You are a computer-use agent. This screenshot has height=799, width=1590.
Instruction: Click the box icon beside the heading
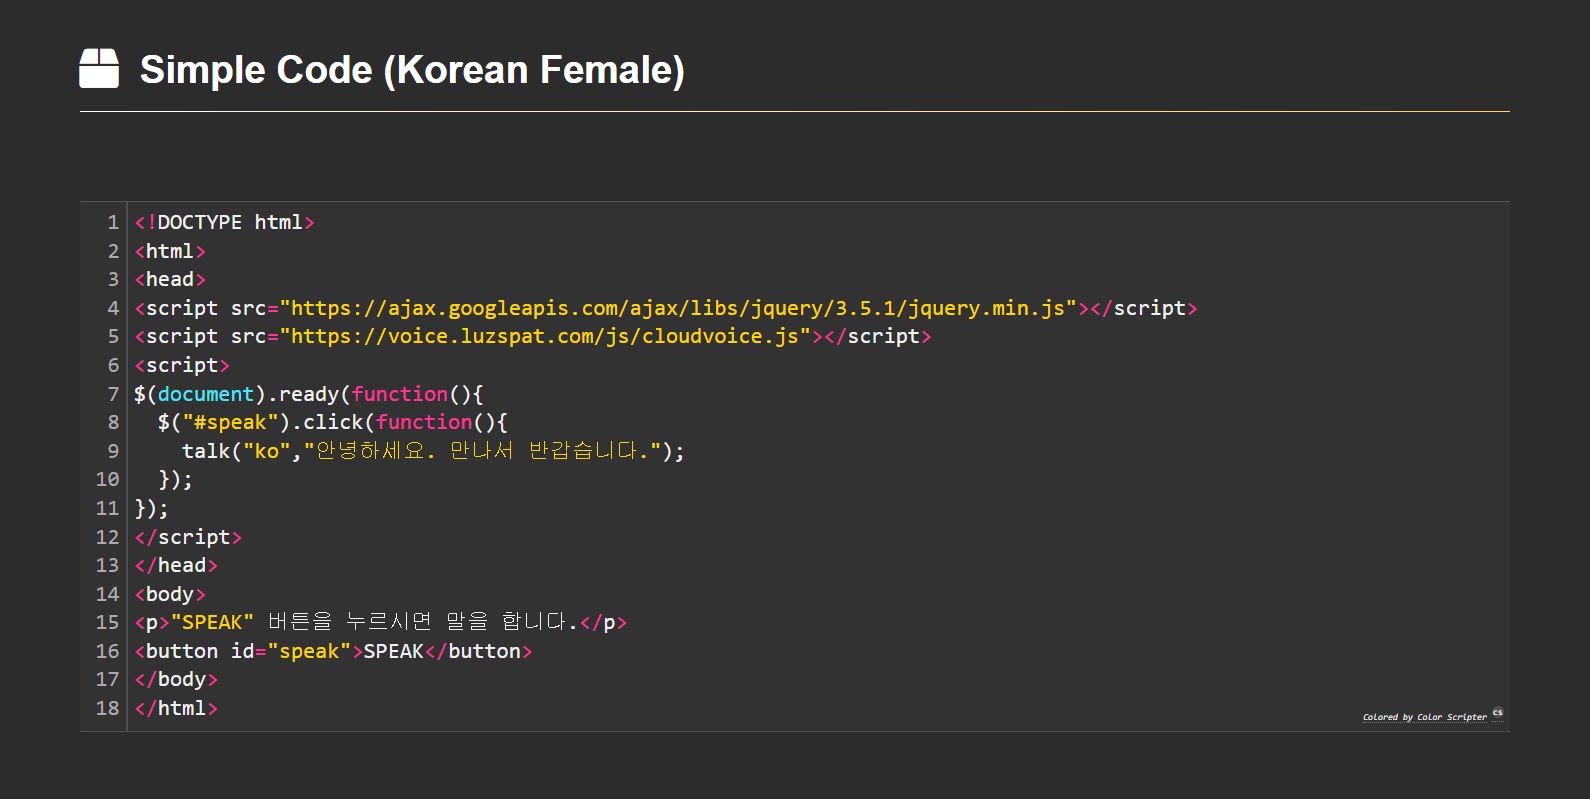pyautogui.click(x=99, y=69)
